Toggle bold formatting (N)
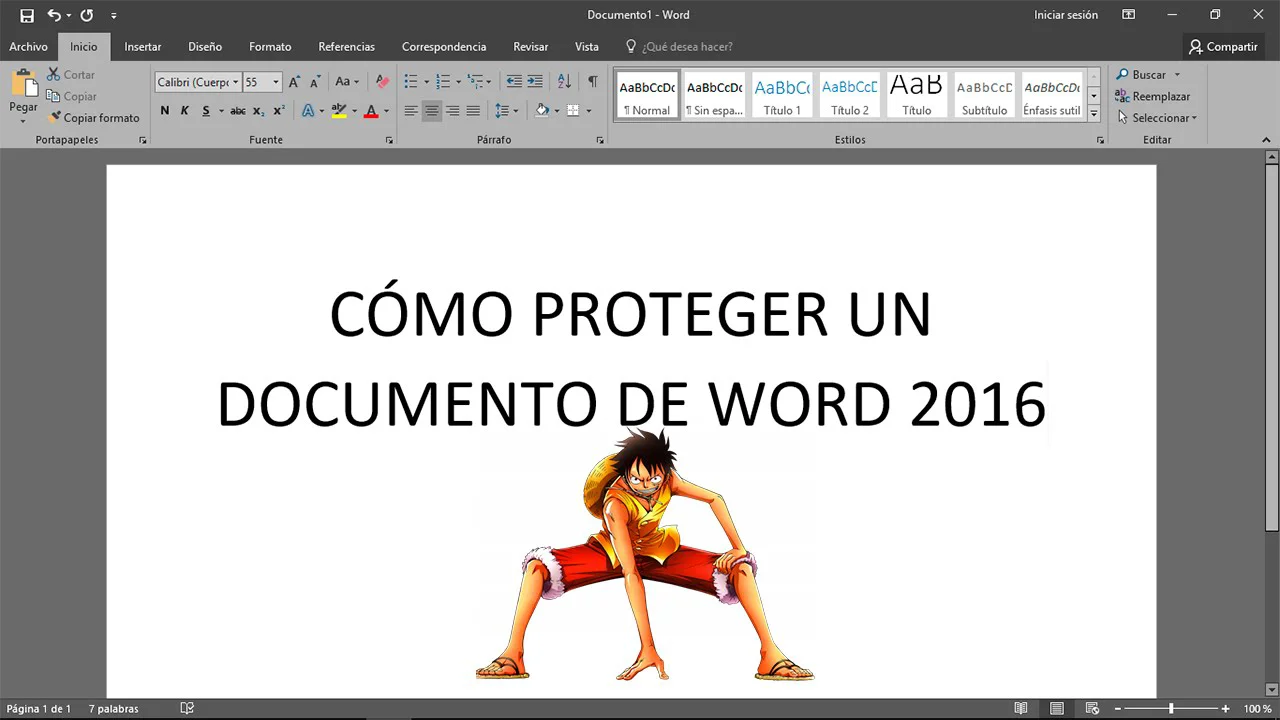 [x=165, y=111]
